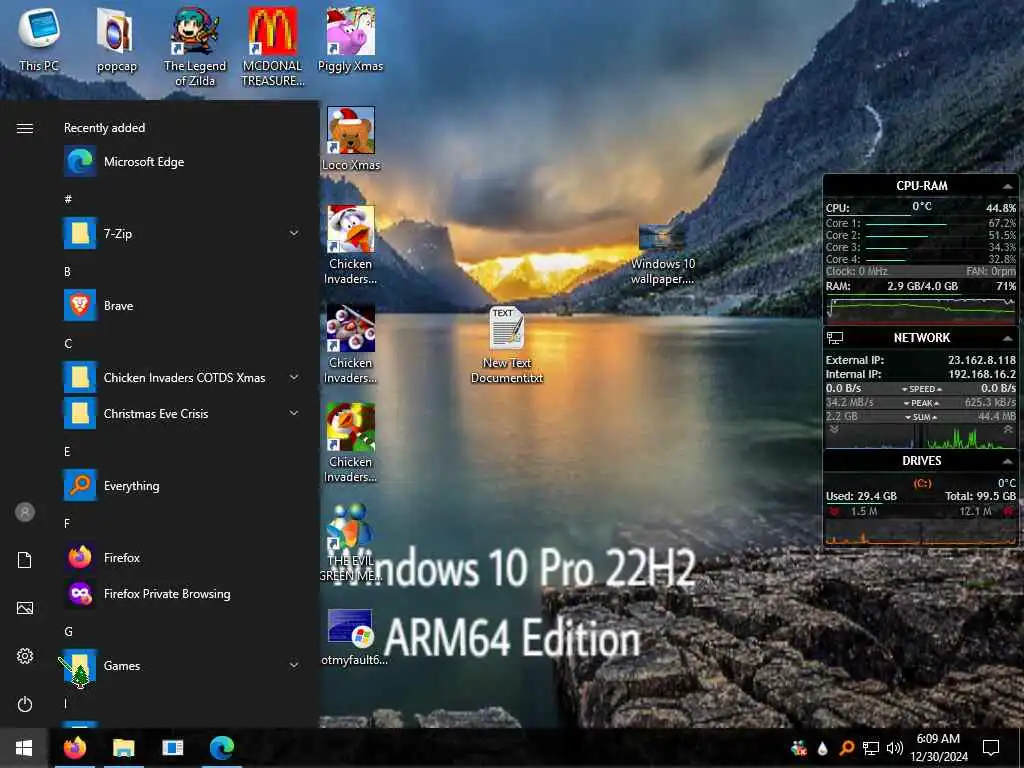The image size is (1024, 768).
Task: Expand the Games folder chevron
Action: point(294,665)
